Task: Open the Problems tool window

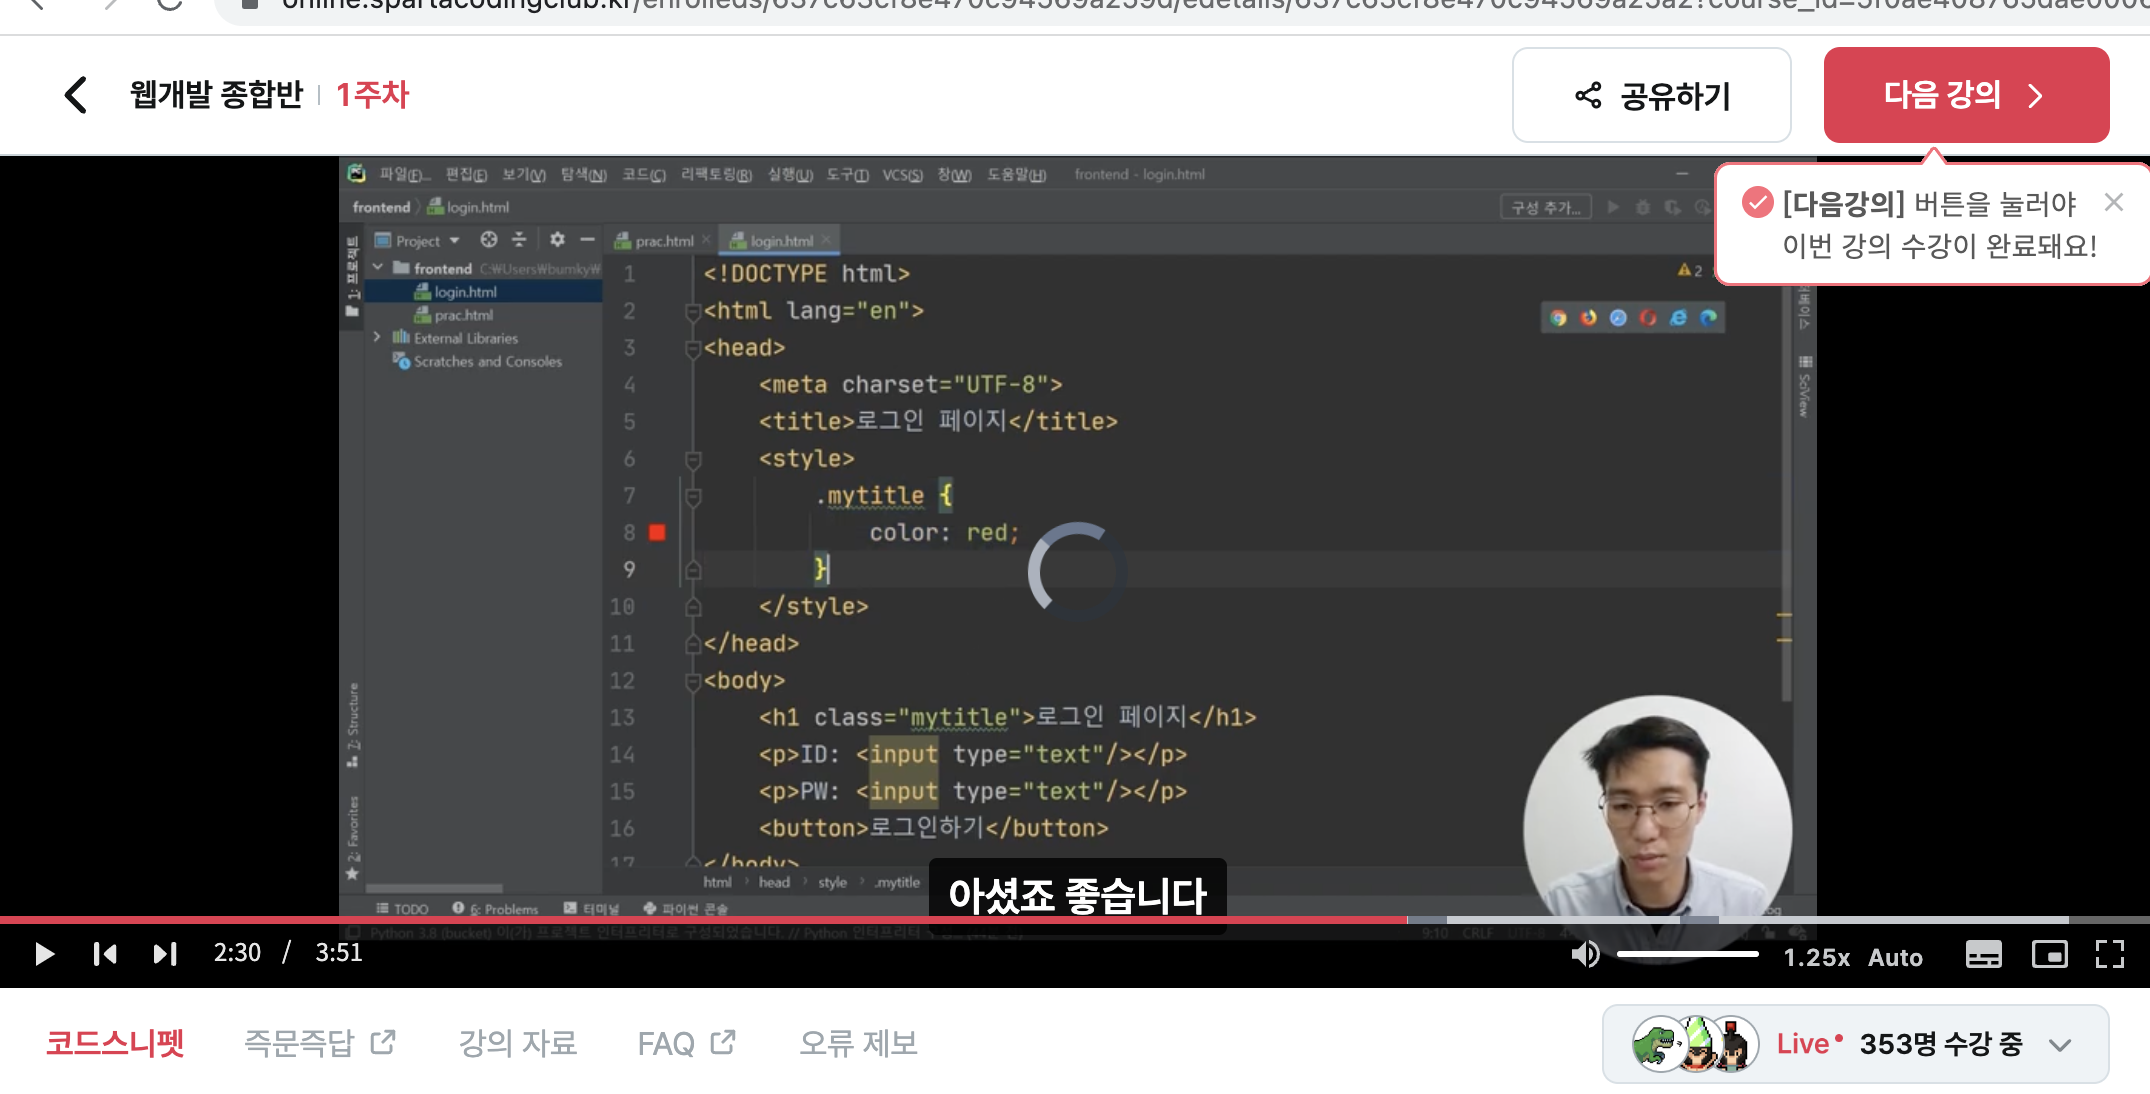Action: (495, 908)
